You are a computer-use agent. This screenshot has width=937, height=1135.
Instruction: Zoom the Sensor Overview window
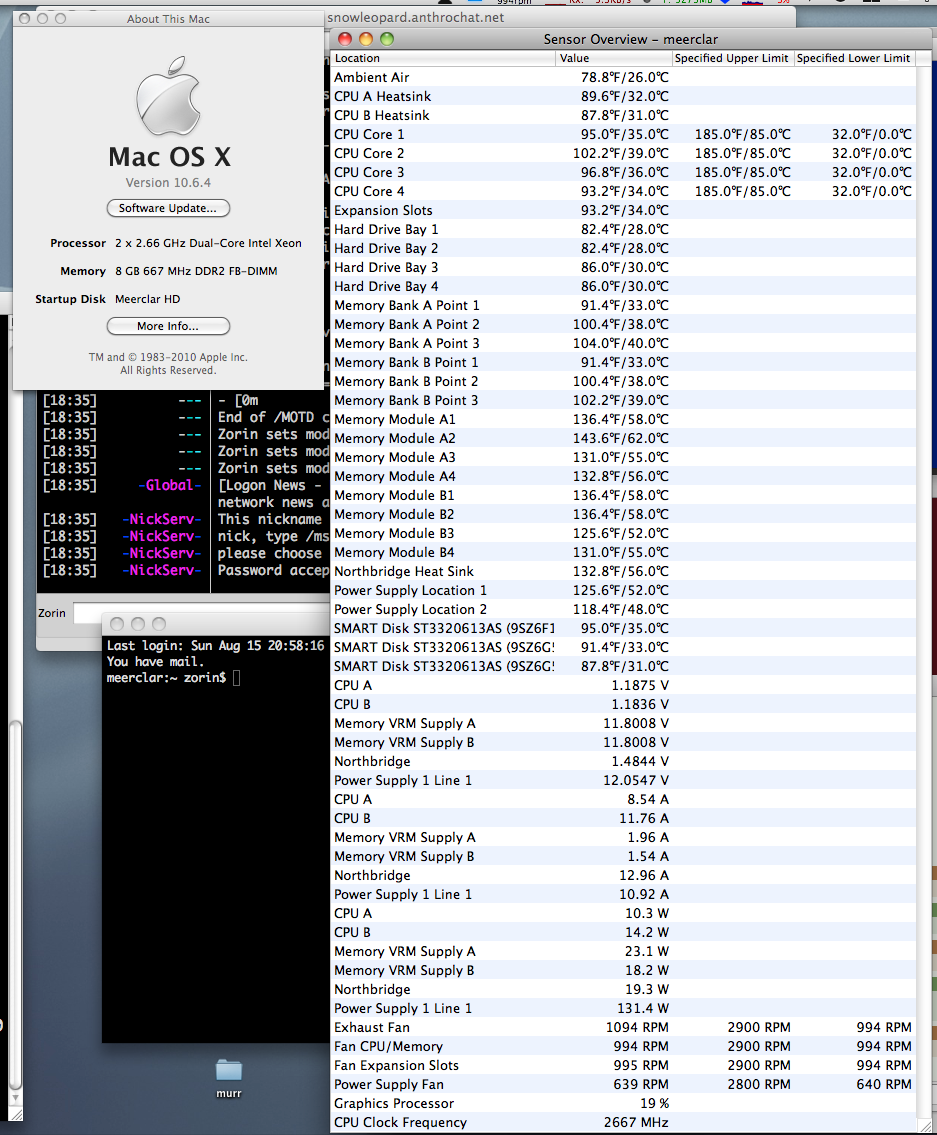pos(387,39)
